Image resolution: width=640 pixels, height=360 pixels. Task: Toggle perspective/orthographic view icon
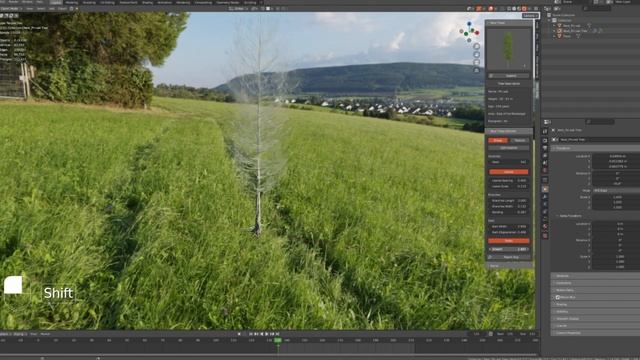(476, 70)
